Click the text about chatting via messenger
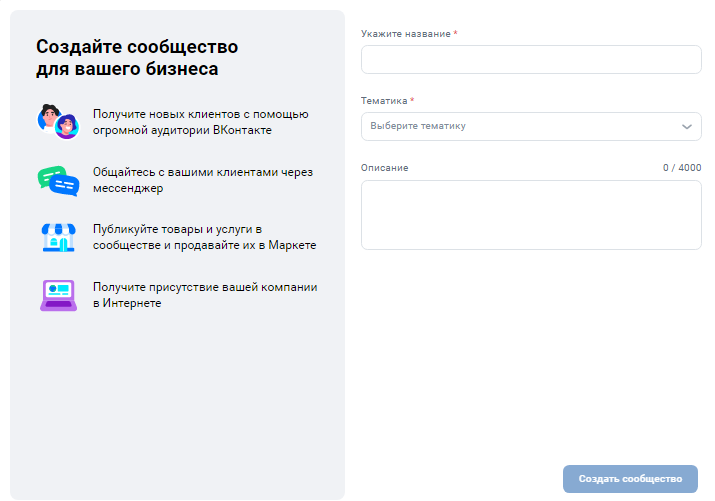Image resolution: width=715 pixels, height=501 pixels. 202,180
